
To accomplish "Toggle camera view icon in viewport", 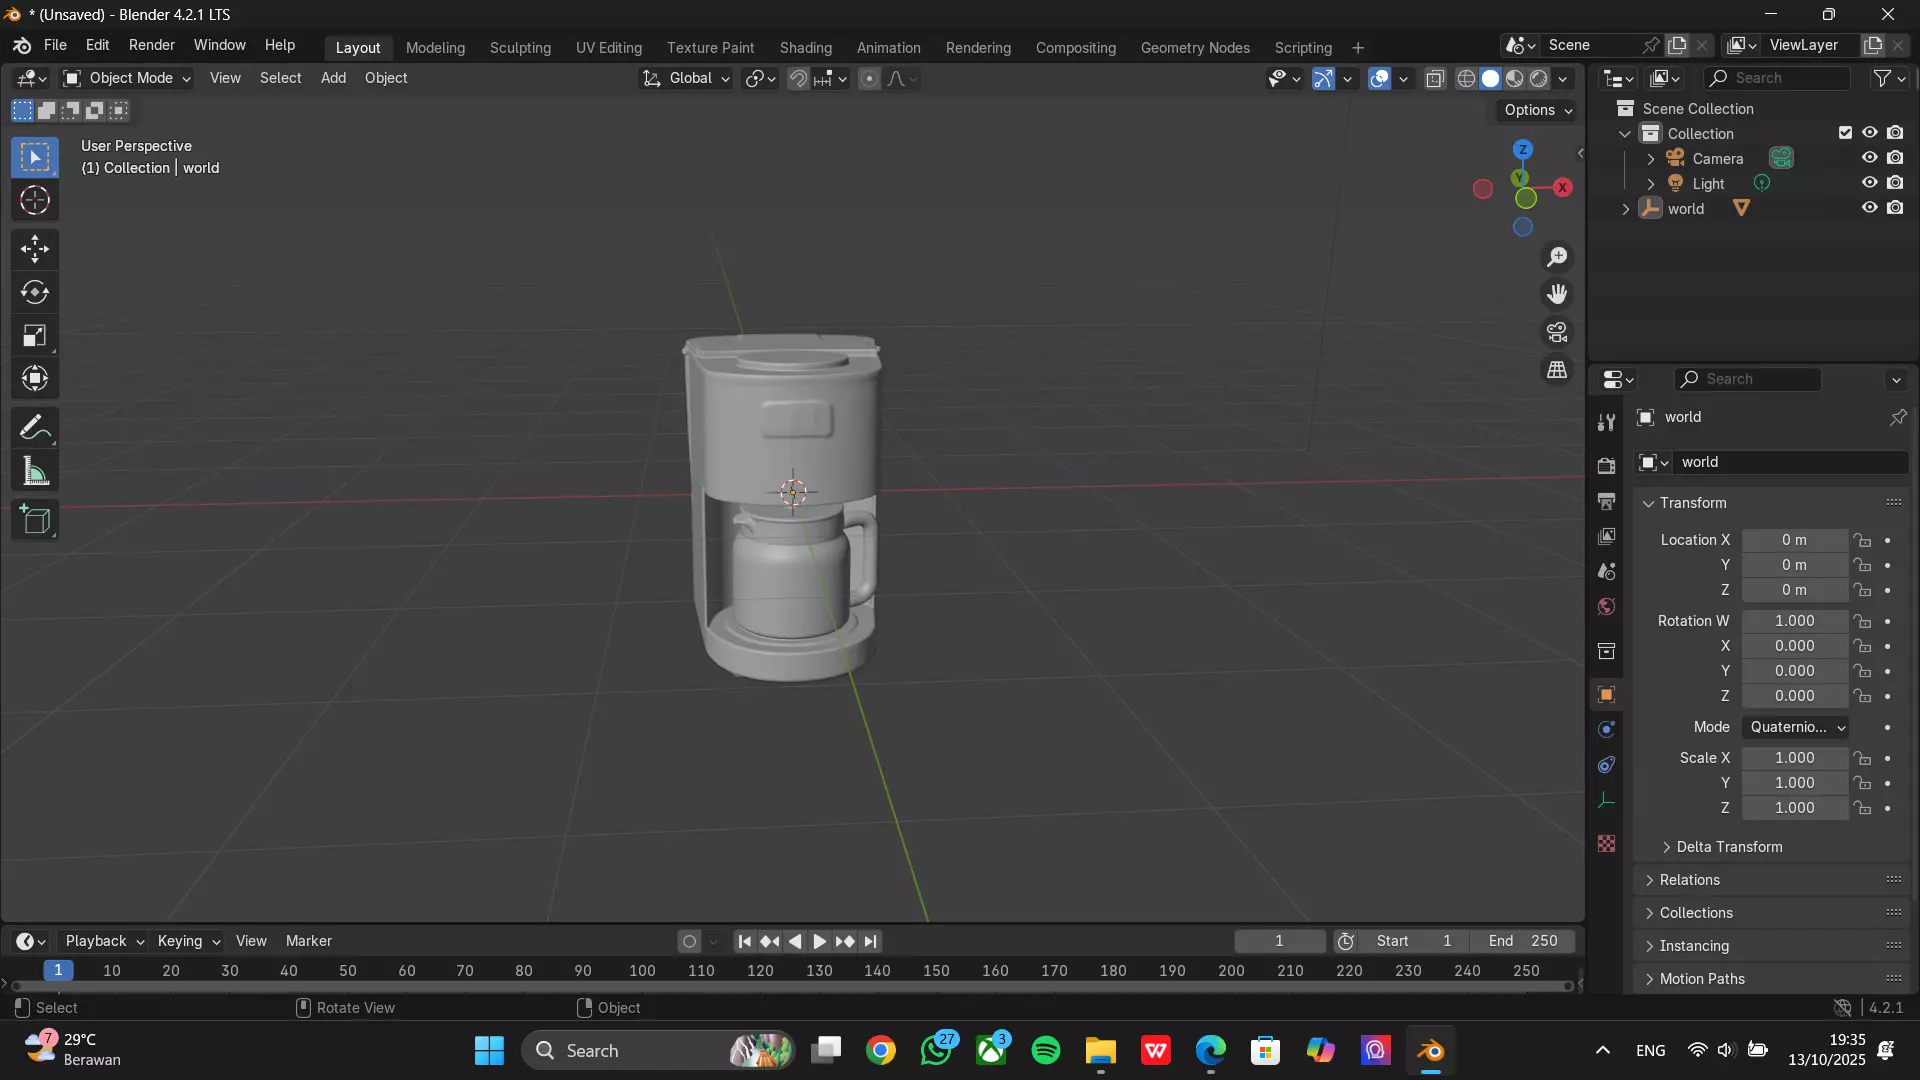I will pos(1557,332).
